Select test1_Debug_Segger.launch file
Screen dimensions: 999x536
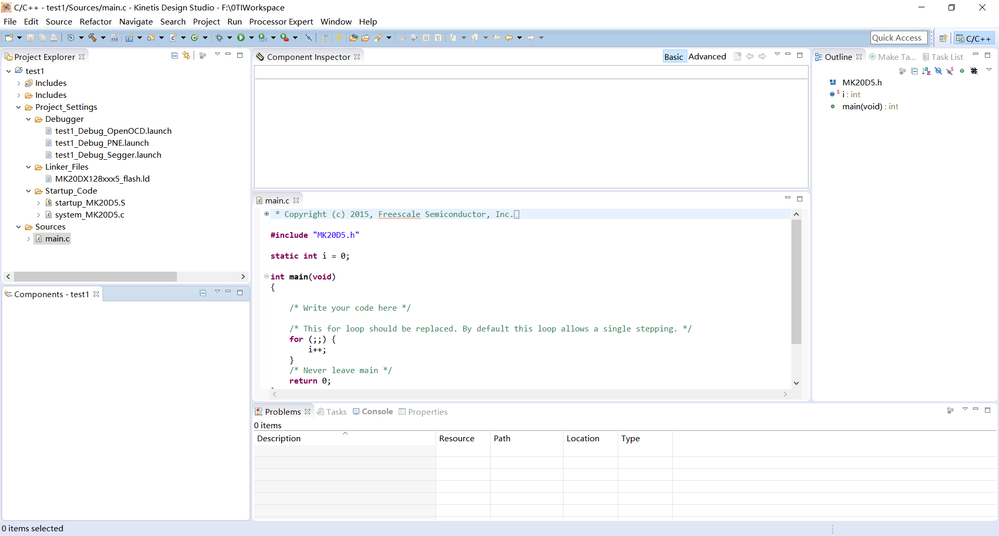click(x=108, y=155)
